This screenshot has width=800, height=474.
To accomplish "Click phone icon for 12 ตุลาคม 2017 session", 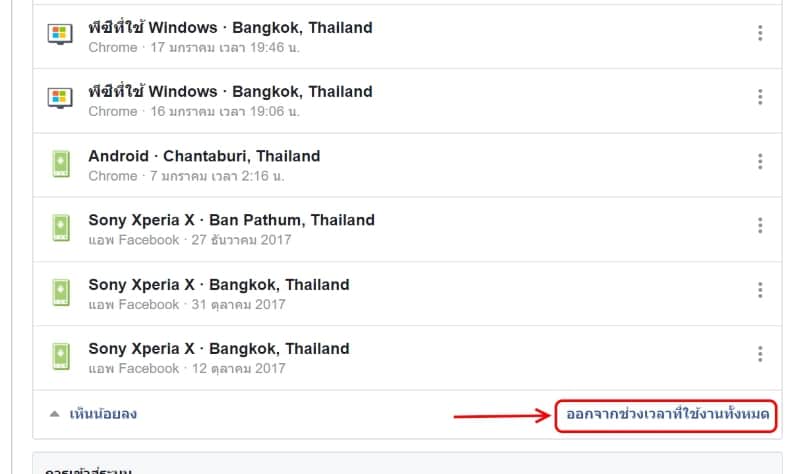I will 60,358.
